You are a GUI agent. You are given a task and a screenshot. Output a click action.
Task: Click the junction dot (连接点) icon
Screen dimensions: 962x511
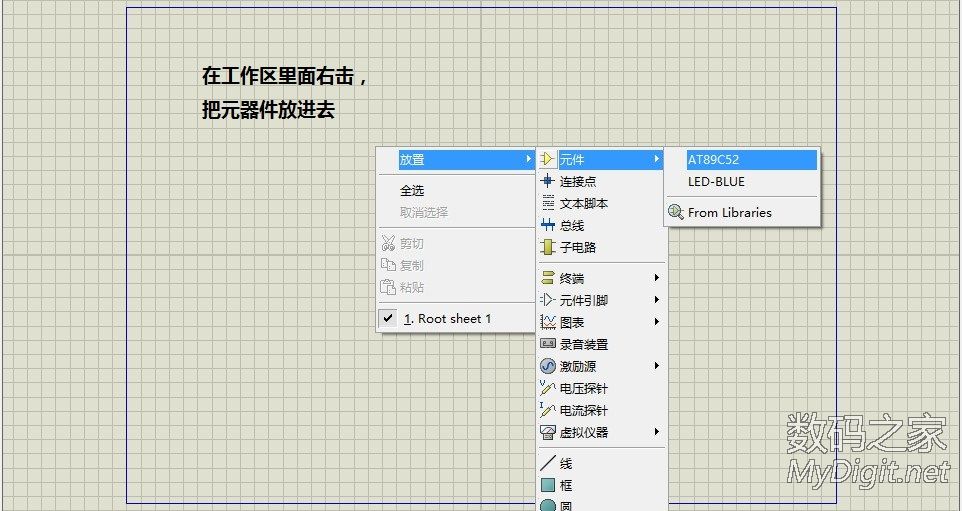tap(547, 181)
